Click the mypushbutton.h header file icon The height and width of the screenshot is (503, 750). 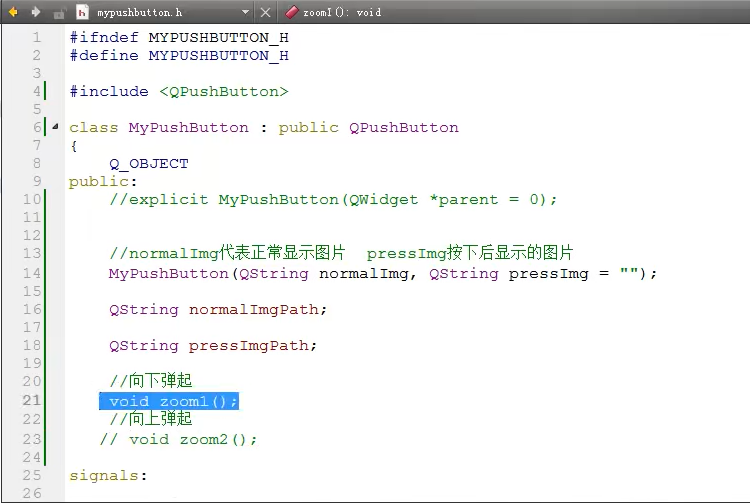82,12
